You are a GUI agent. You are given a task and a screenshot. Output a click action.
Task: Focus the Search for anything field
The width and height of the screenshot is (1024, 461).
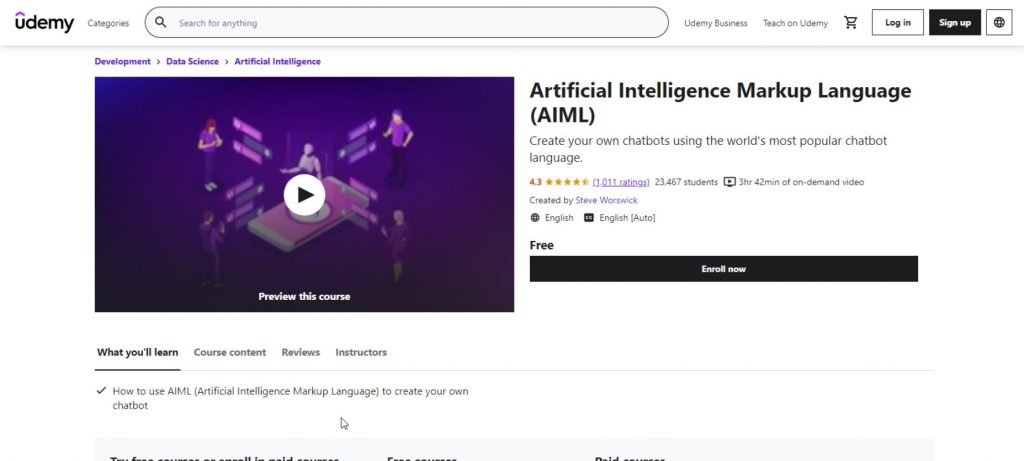pos(406,22)
